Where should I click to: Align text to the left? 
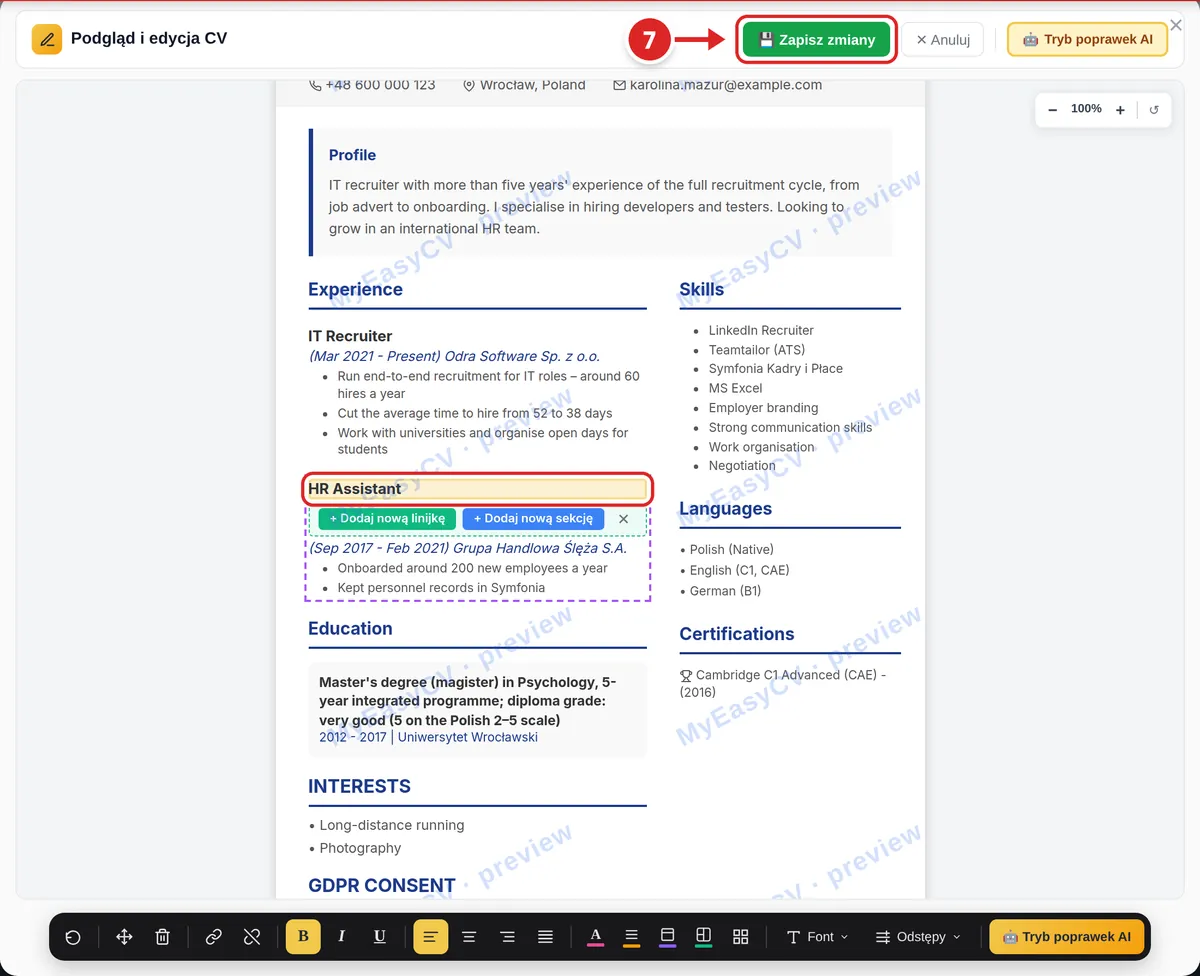(431, 937)
